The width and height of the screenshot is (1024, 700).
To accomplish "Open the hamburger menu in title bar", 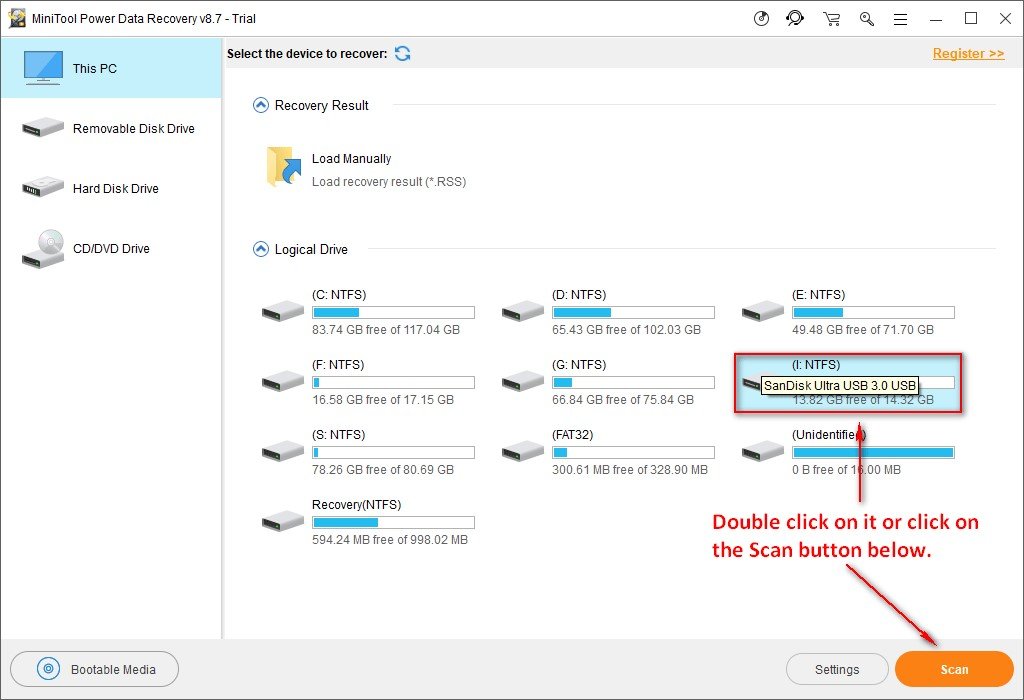I will tap(901, 19).
